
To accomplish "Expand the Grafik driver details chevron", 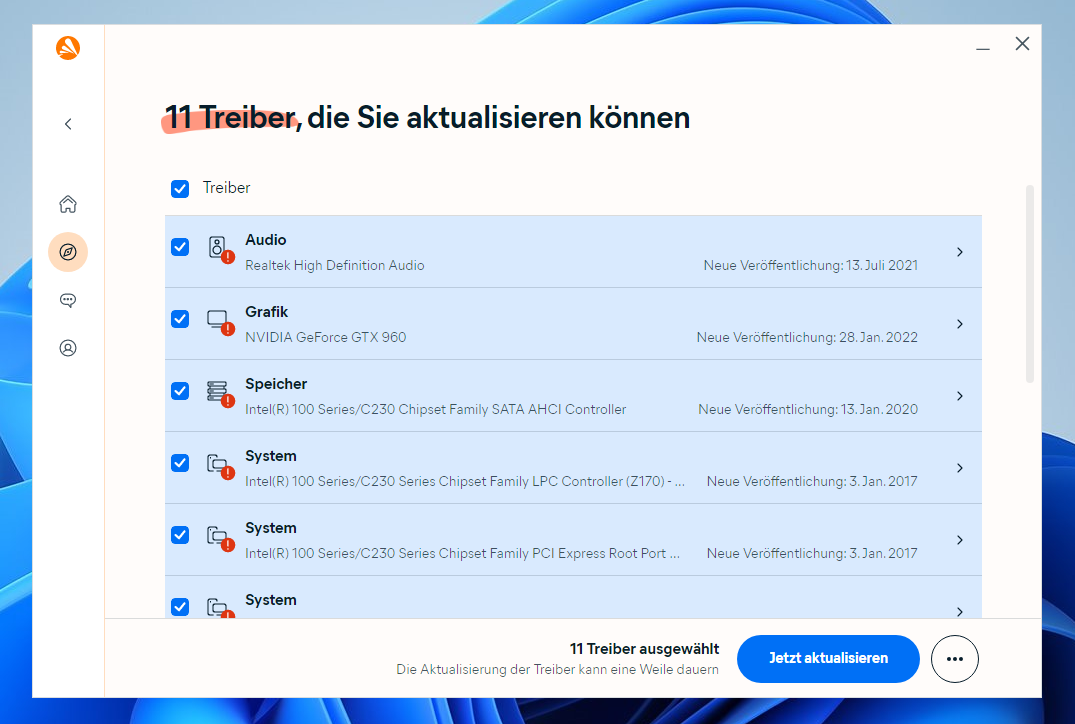I will [x=960, y=324].
